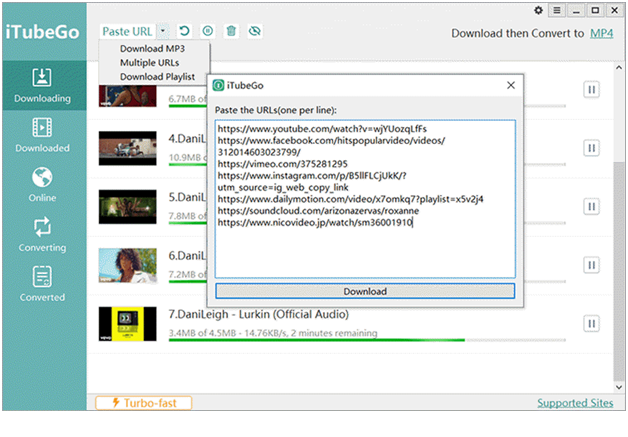628x437 pixels.
Task: Click the yellow Lurkin audio thumbnail
Action: pos(127,324)
